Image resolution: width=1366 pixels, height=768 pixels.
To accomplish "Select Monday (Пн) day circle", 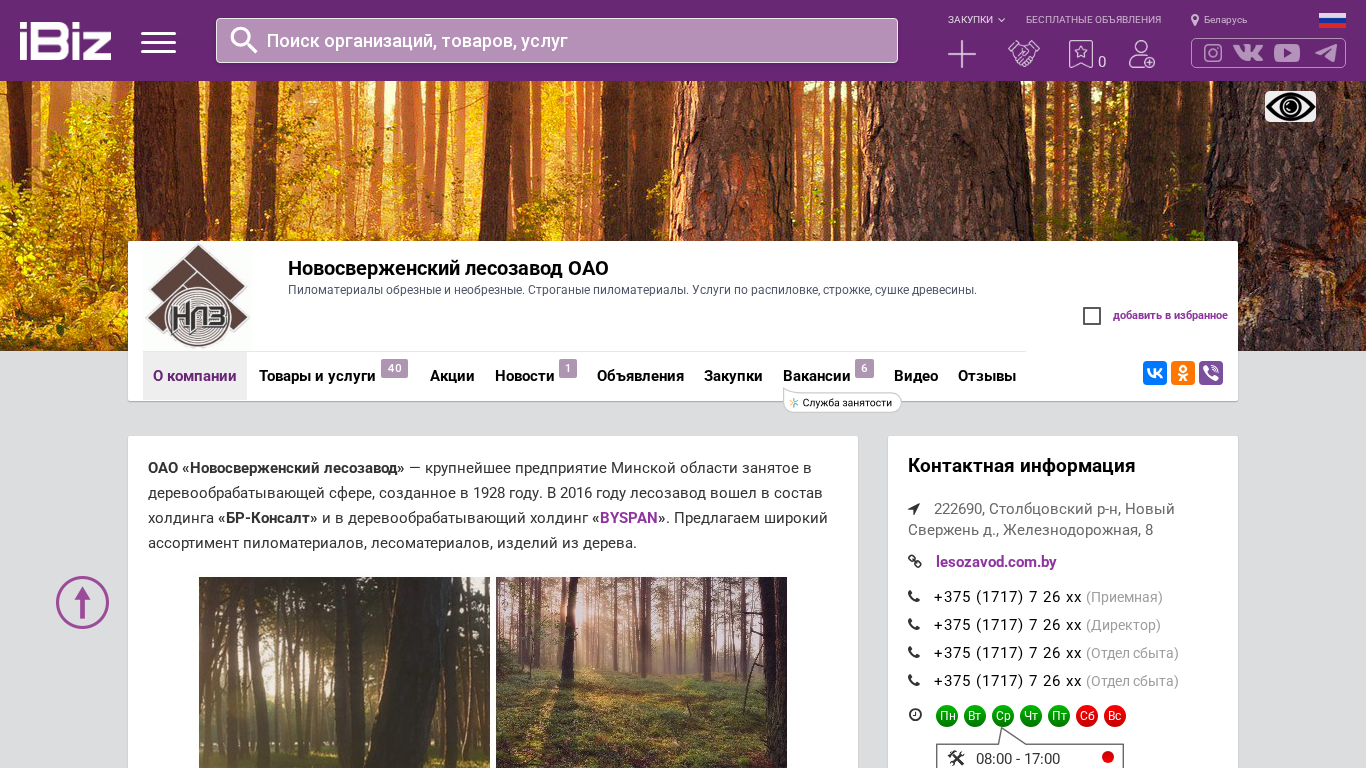I will tap(947, 716).
